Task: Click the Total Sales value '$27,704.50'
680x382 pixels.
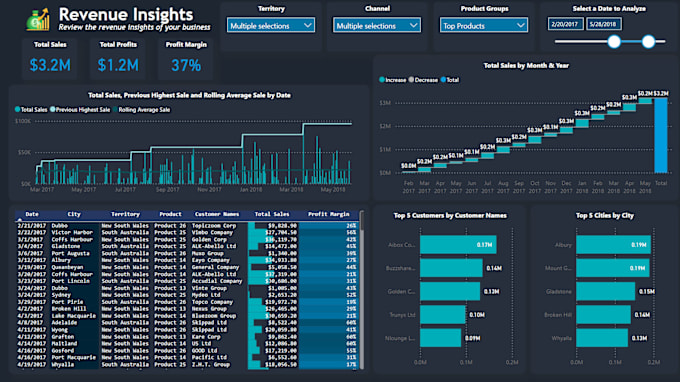Action: coord(281,232)
